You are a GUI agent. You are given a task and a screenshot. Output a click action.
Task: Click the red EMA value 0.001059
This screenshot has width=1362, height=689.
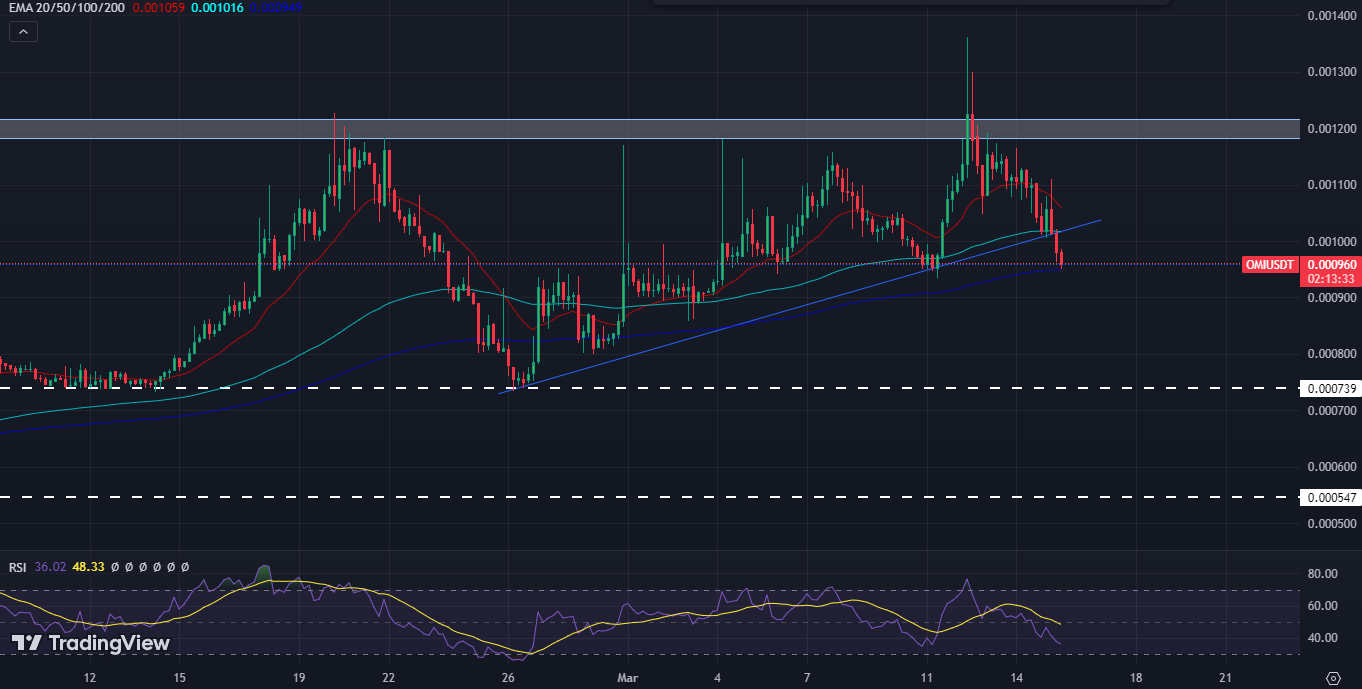[x=160, y=8]
